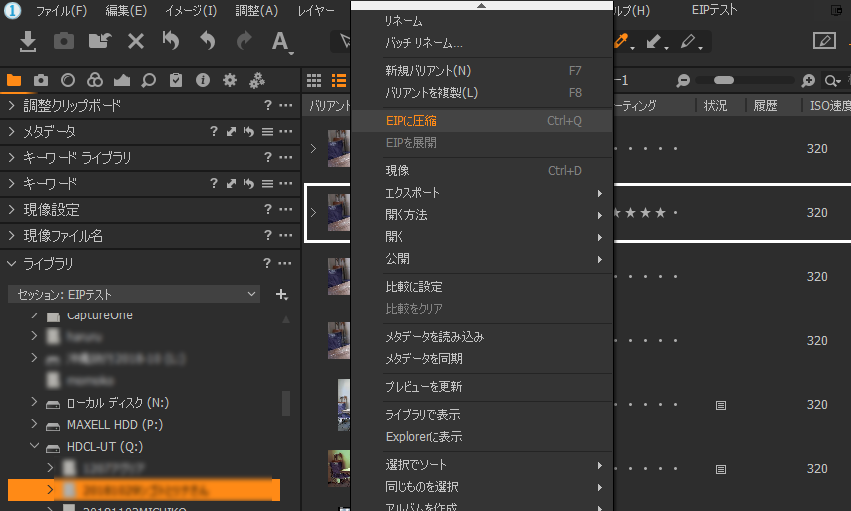
Task: Click the Import images toolbar icon
Action: pyautogui.click(x=28, y=41)
